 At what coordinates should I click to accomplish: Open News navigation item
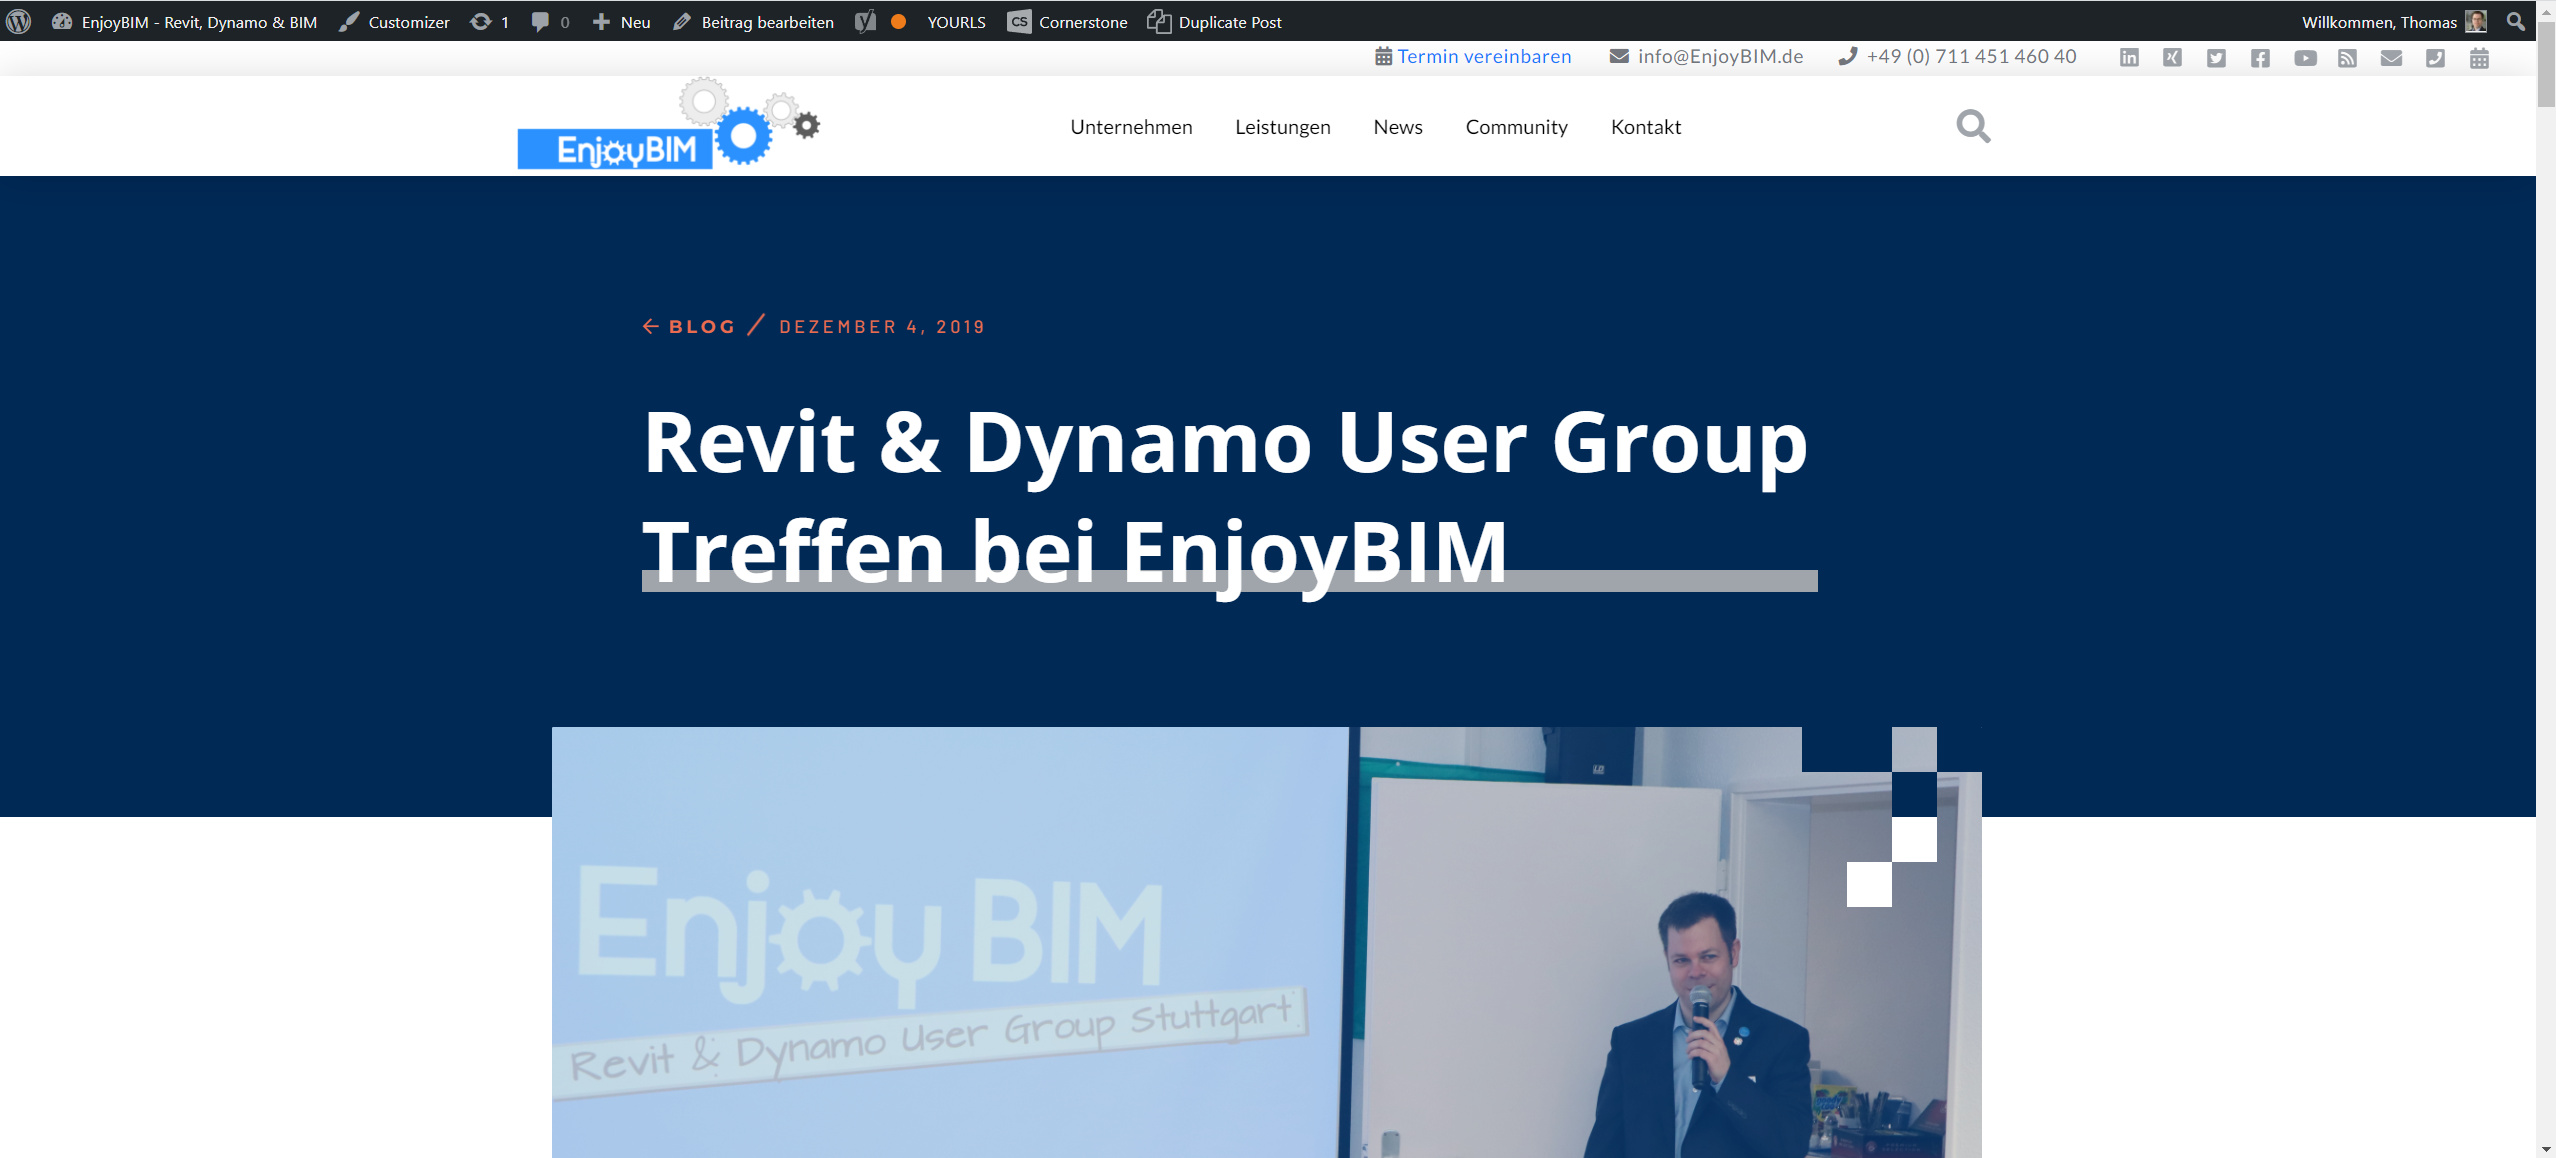coord(1397,127)
